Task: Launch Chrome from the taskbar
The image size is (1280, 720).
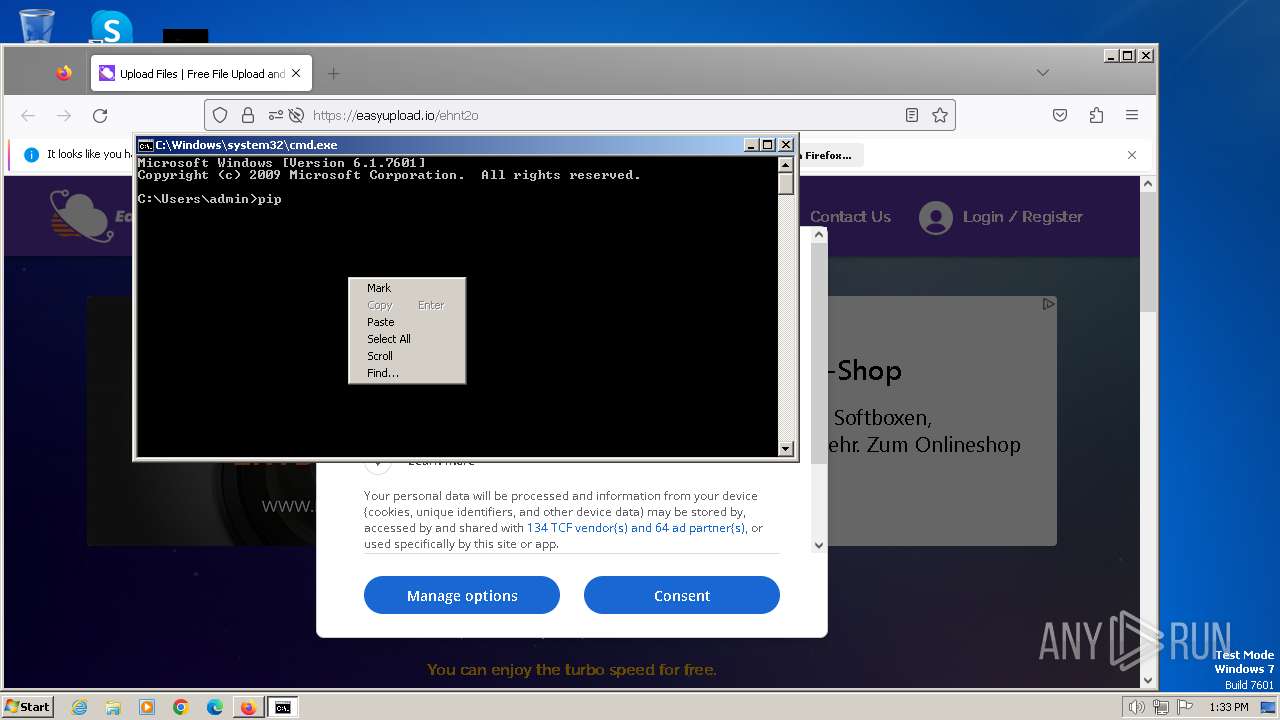Action: pyautogui.click(x=181, y=707)
